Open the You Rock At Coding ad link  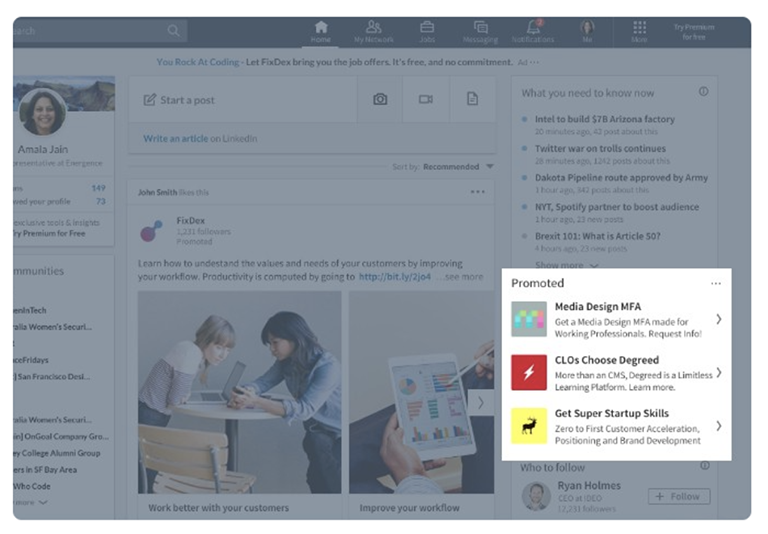click(197, 62)
